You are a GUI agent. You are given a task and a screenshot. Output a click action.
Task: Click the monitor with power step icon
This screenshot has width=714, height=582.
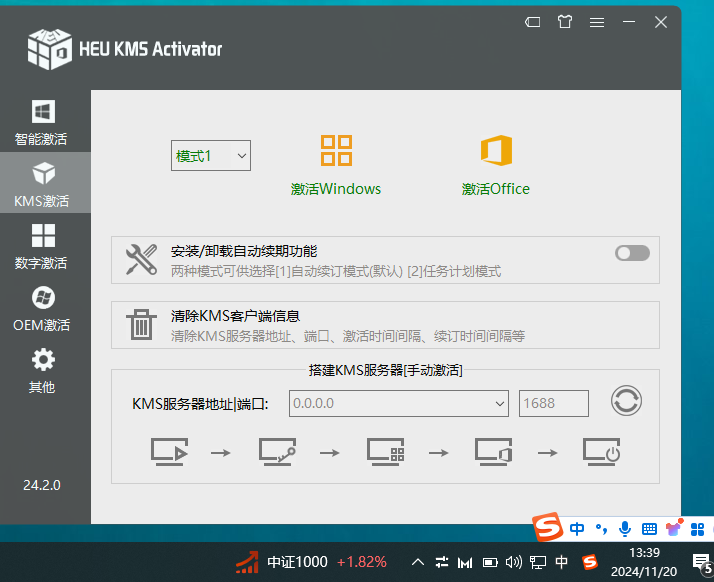click(602, 452)
